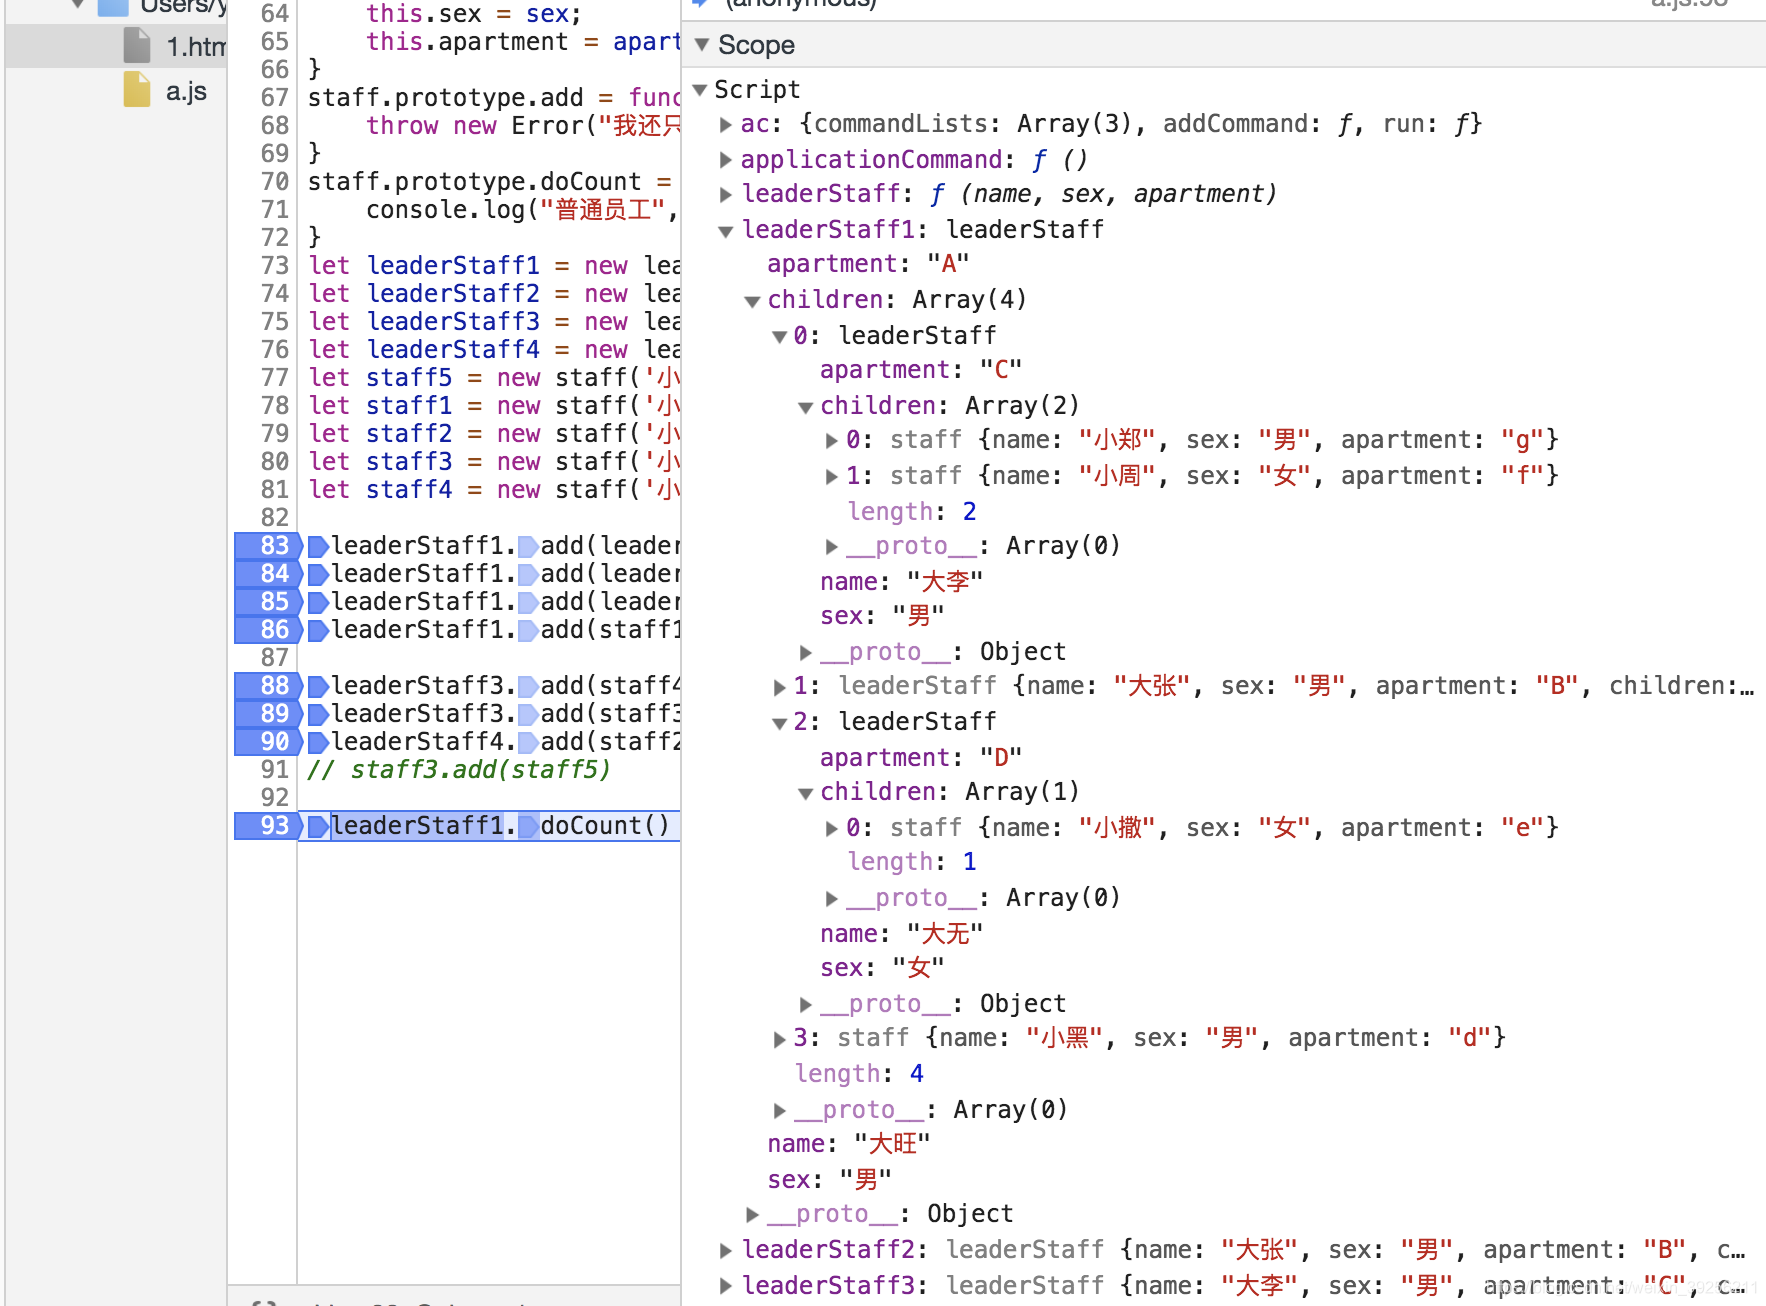
Task: Expand __proto__ Array(0) under children Array(1)
Action: click(x=831, y=898)
